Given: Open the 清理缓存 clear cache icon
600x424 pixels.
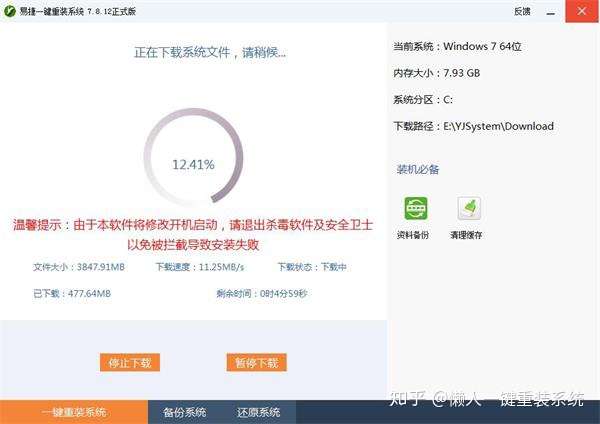Looking at the screenshot, I should [469, 208].
